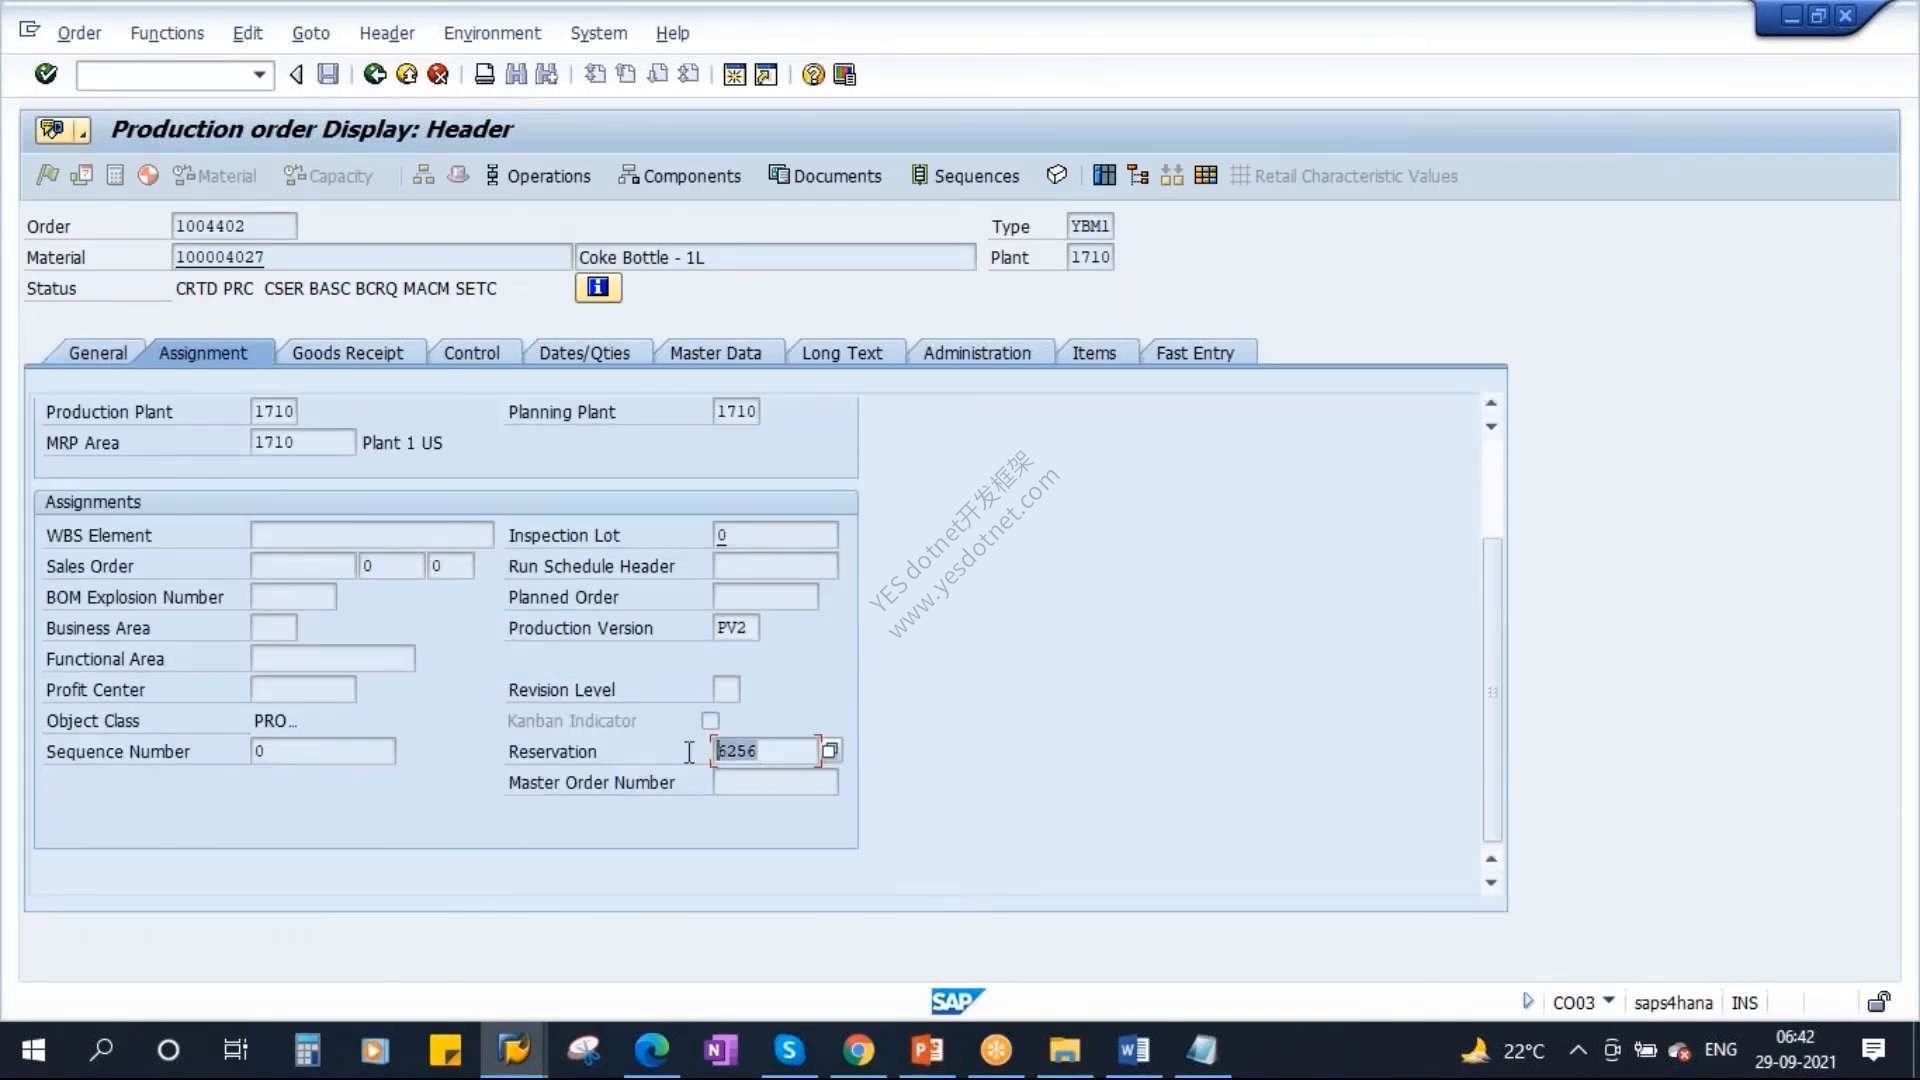Click the Retail Characteristic Values button
The width and height of the screenshot is (1920, 1080).
tap(1344, 176)
